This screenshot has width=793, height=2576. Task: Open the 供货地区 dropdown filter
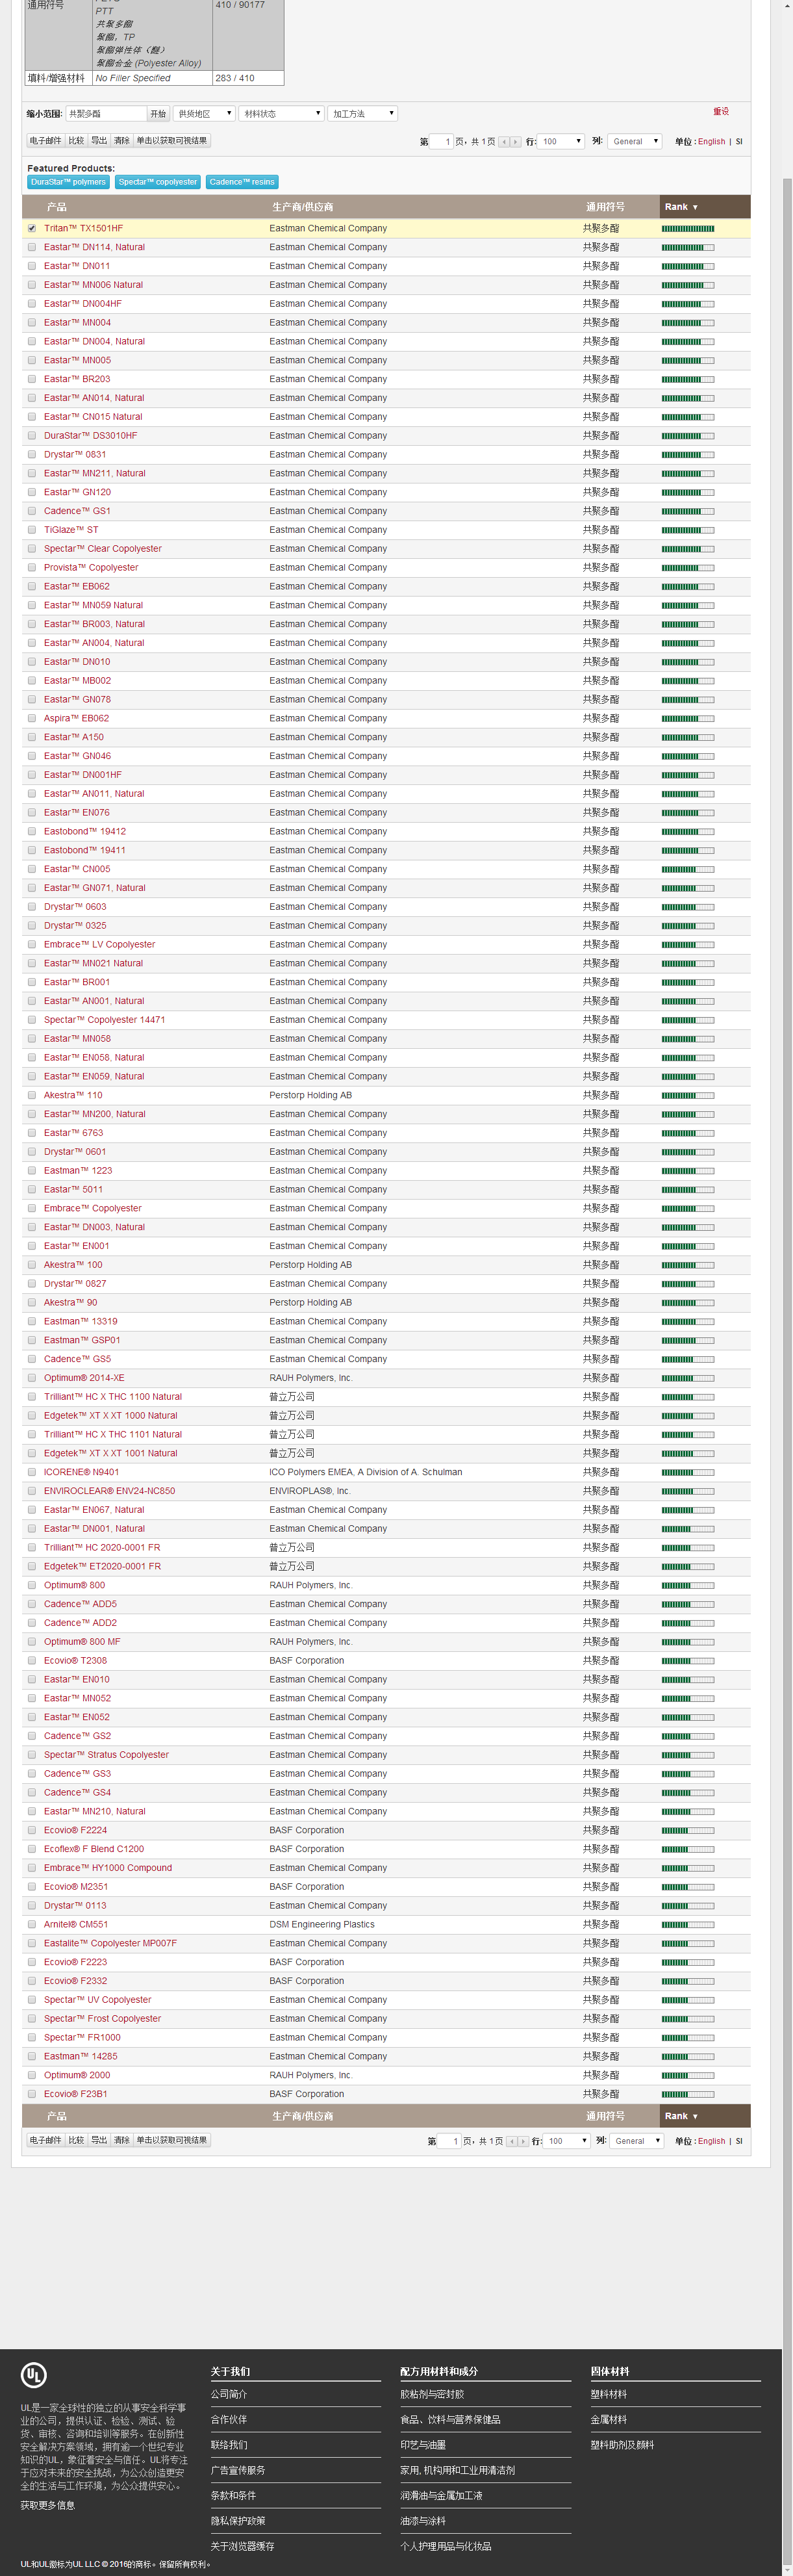click(204, 114)
